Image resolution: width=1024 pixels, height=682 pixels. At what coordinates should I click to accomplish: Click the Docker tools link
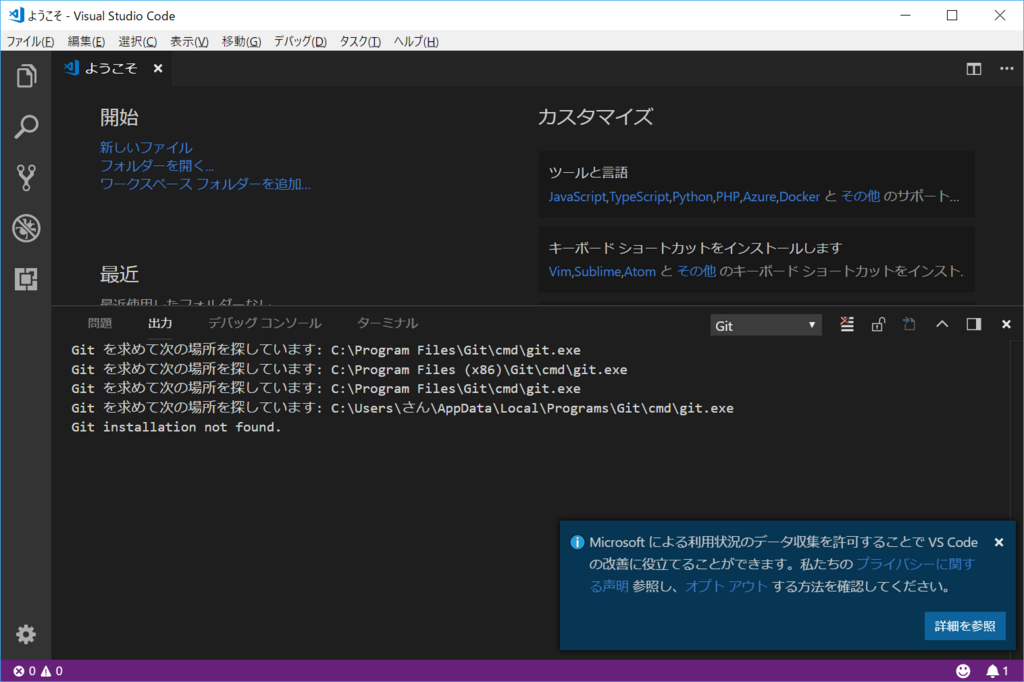pyautogui.click(x=799, y=196)
